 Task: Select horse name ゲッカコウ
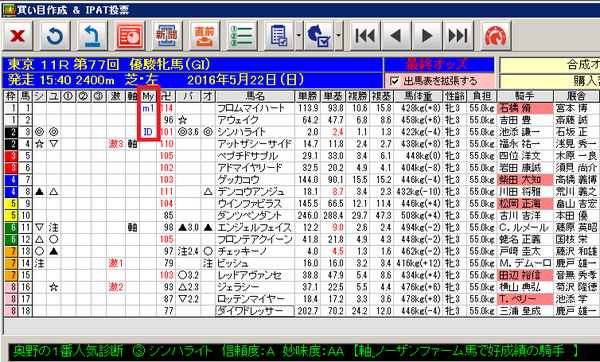pyautogui.click(x=238, y=179)
